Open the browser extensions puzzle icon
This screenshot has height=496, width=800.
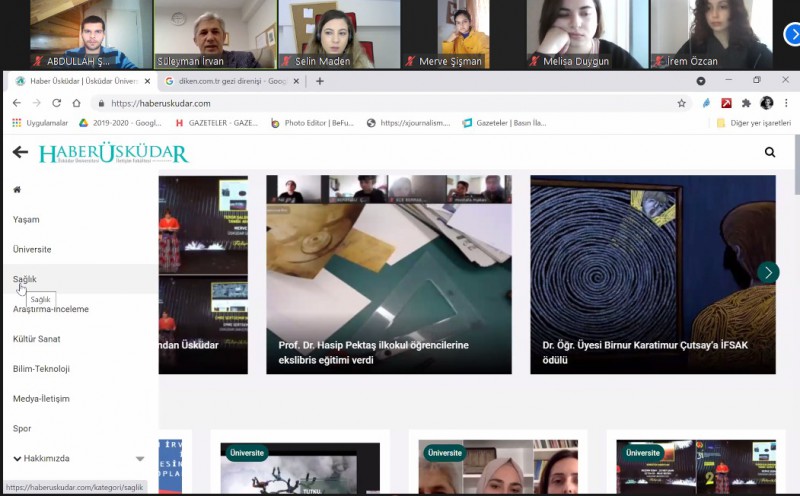(x=746, y=103)
